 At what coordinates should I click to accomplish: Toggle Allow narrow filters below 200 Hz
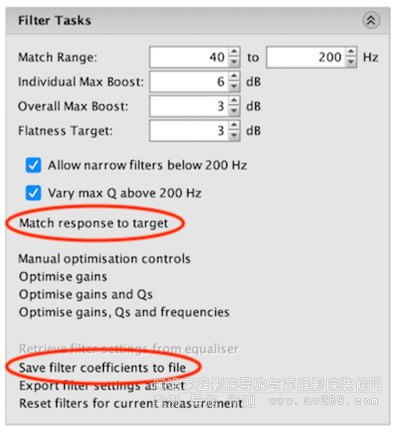tap(33, 165)
